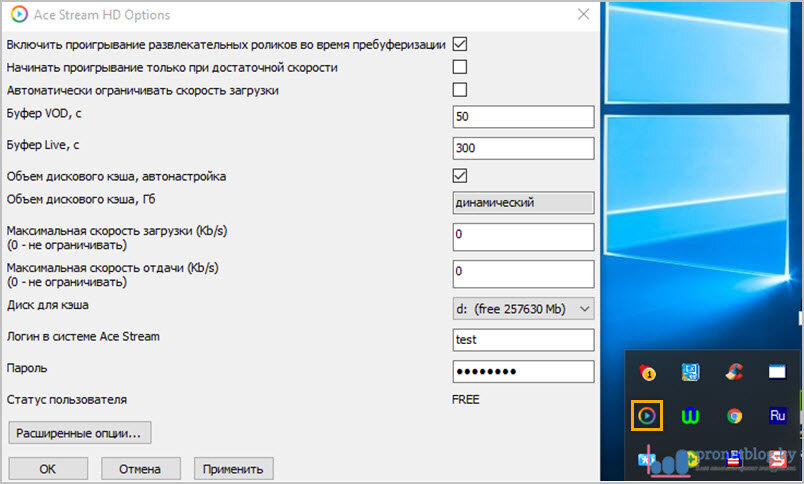The width and height of the screenshot is (804, 484).
Task: Click the green W tray icon
Action: (690, 416)
